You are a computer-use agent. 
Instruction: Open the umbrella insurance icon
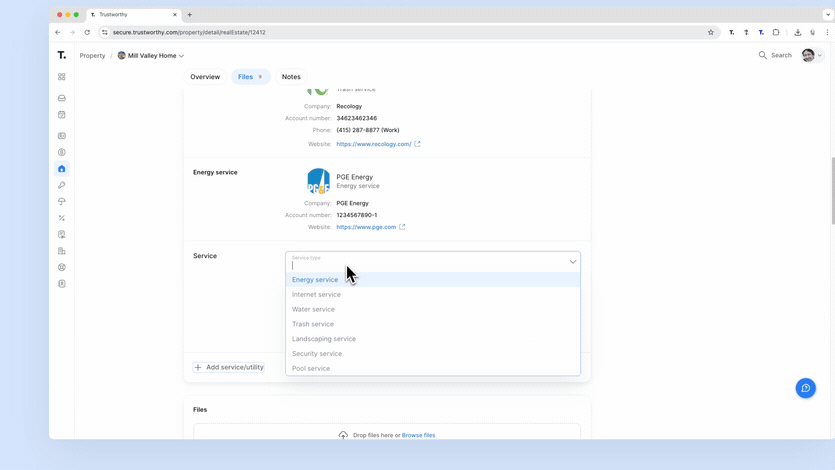(x=62, y=202)
